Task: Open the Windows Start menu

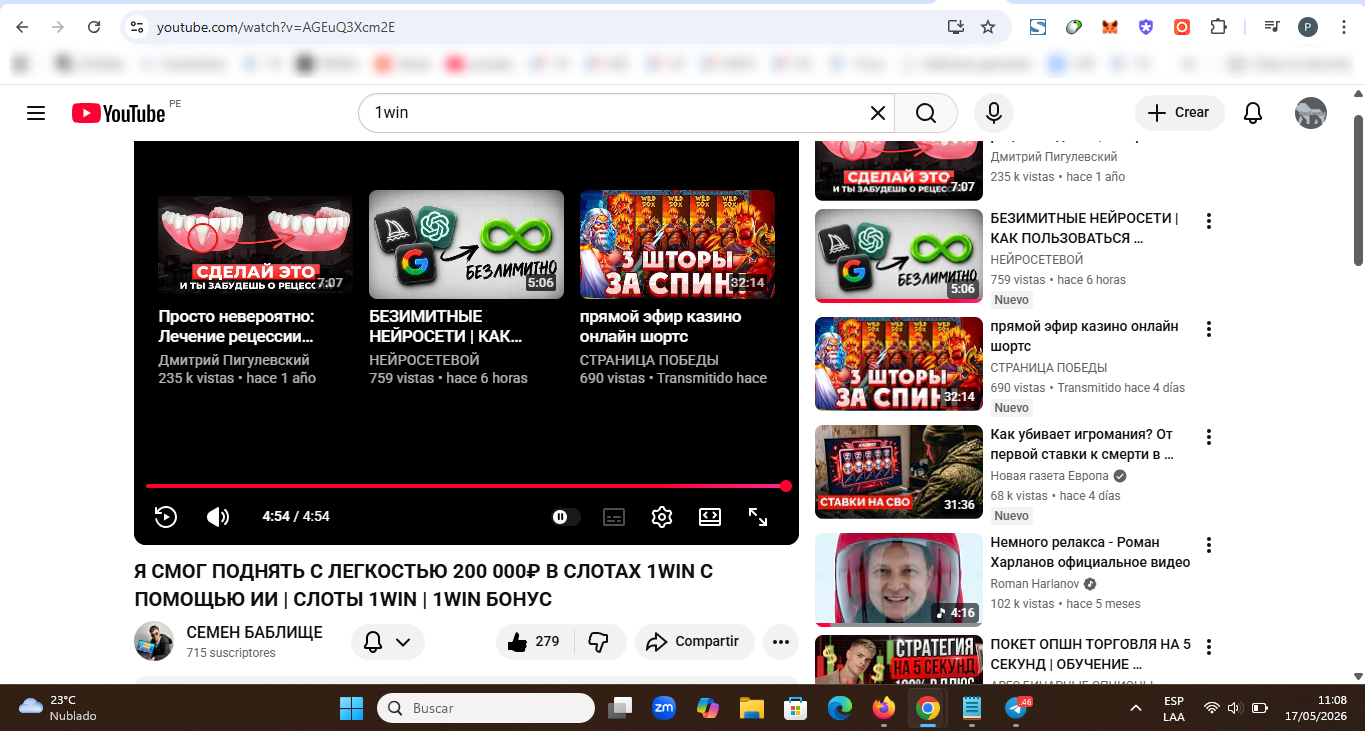Action: click(352, 708)
